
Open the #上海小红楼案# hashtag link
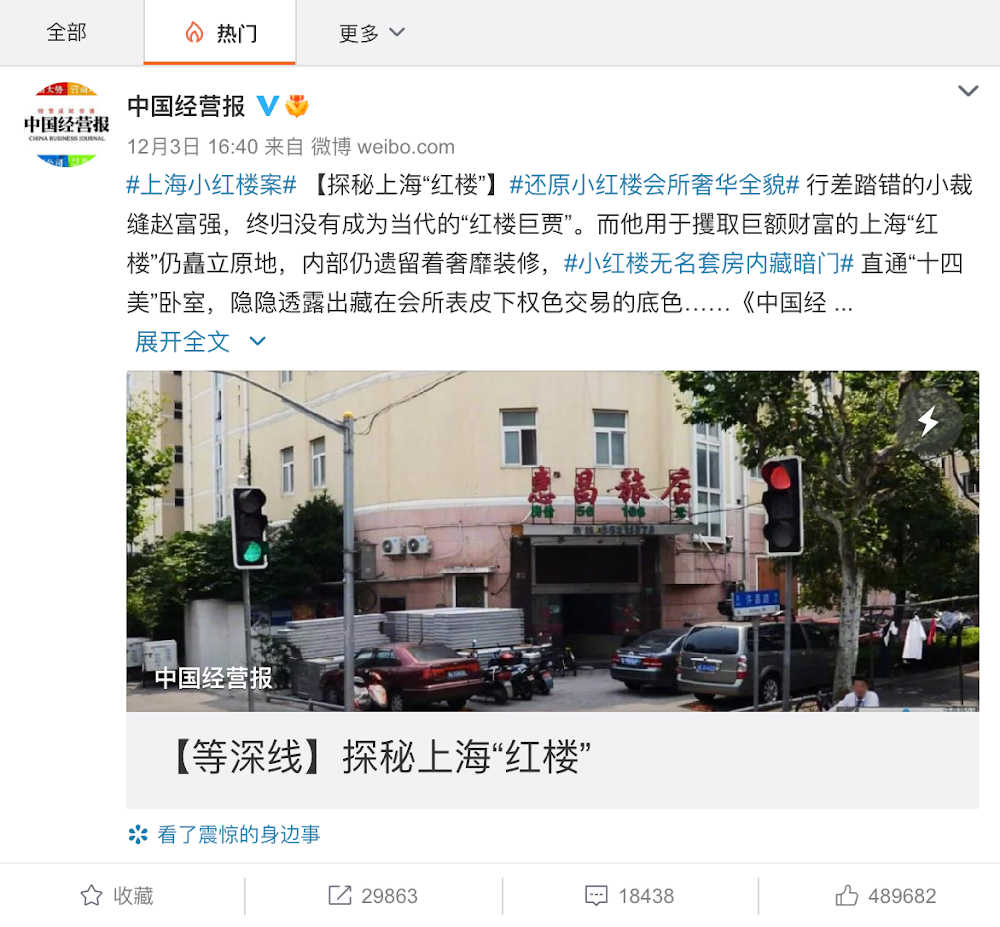coord(211,185)
